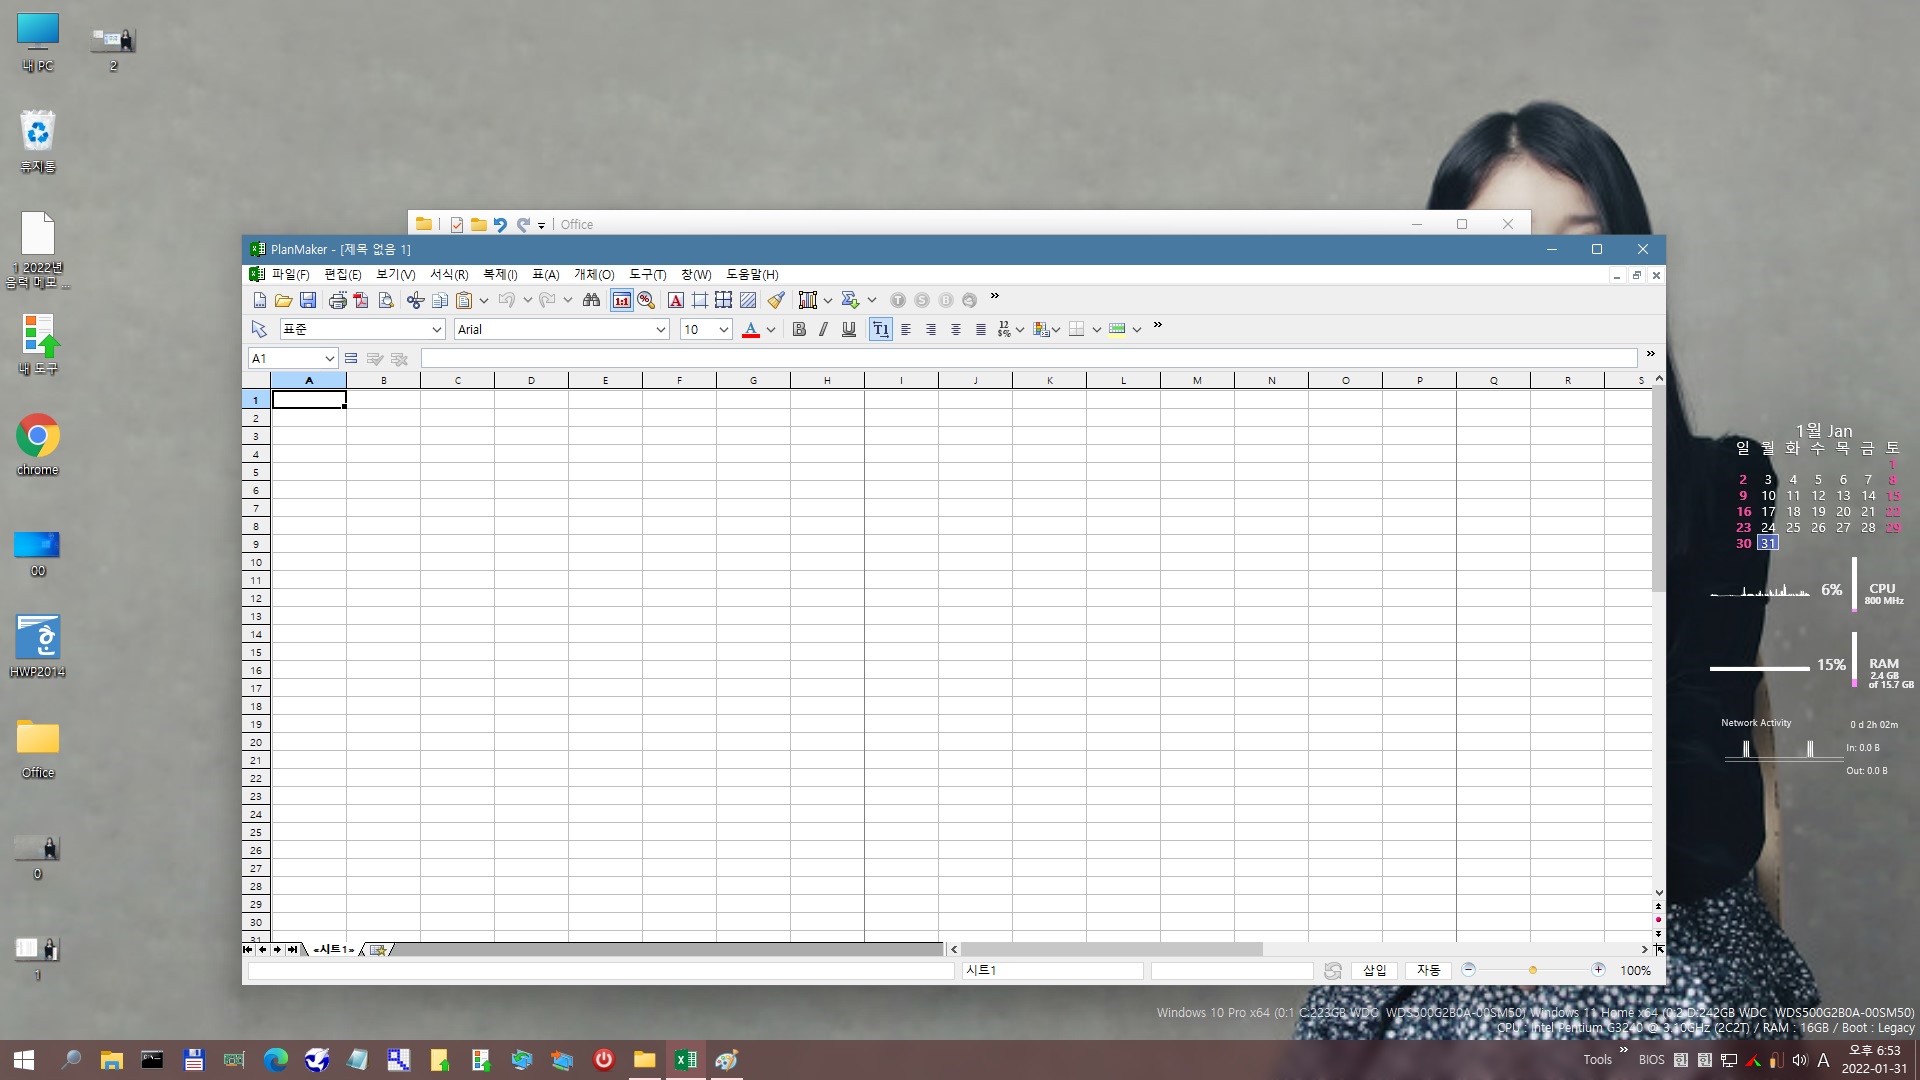Click the Windows Start button

point(24,1060)
